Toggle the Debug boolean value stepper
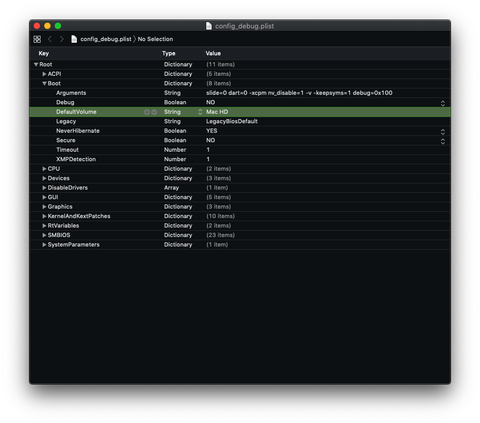Image resolution: width=480 pixels, height=423 pixels. tap(443, 103)
